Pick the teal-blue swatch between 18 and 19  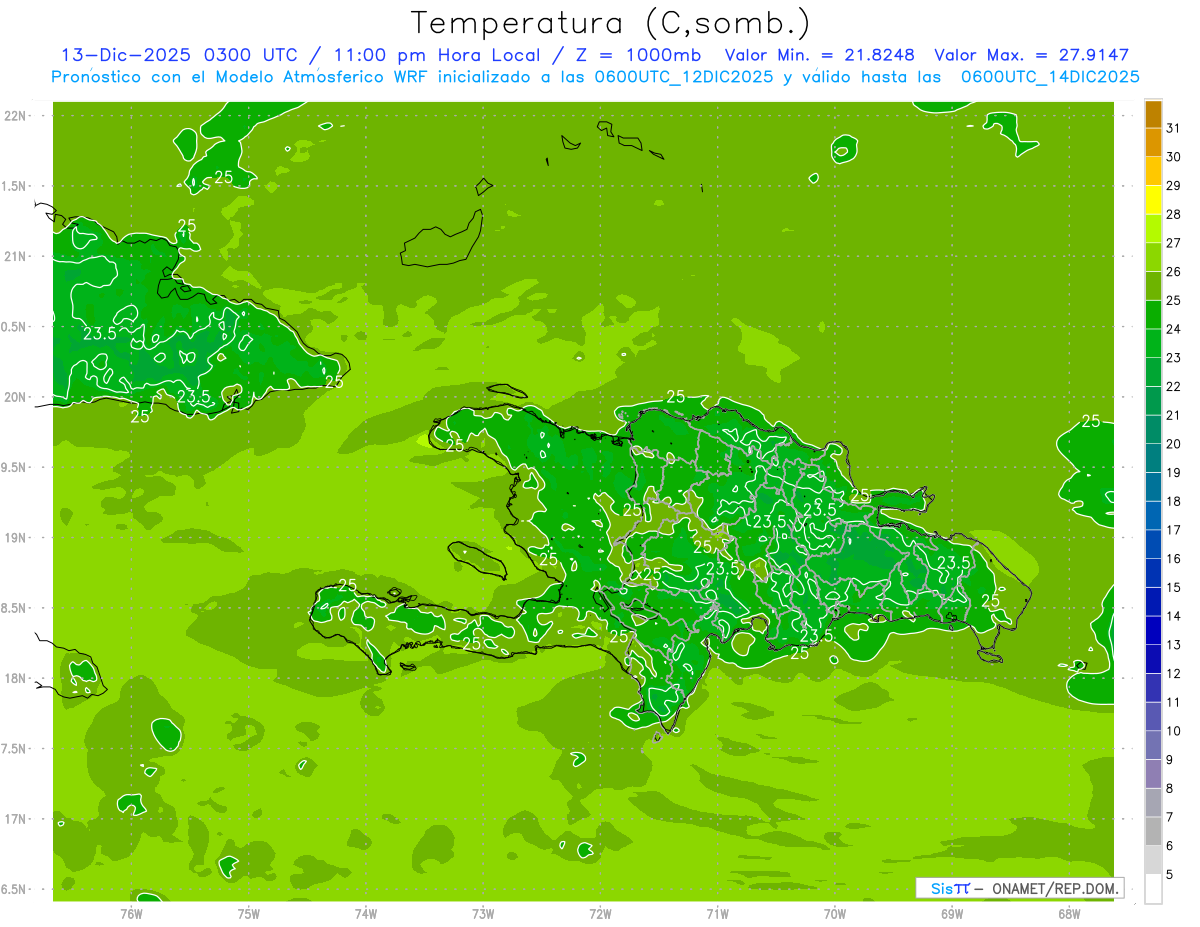1153,487
